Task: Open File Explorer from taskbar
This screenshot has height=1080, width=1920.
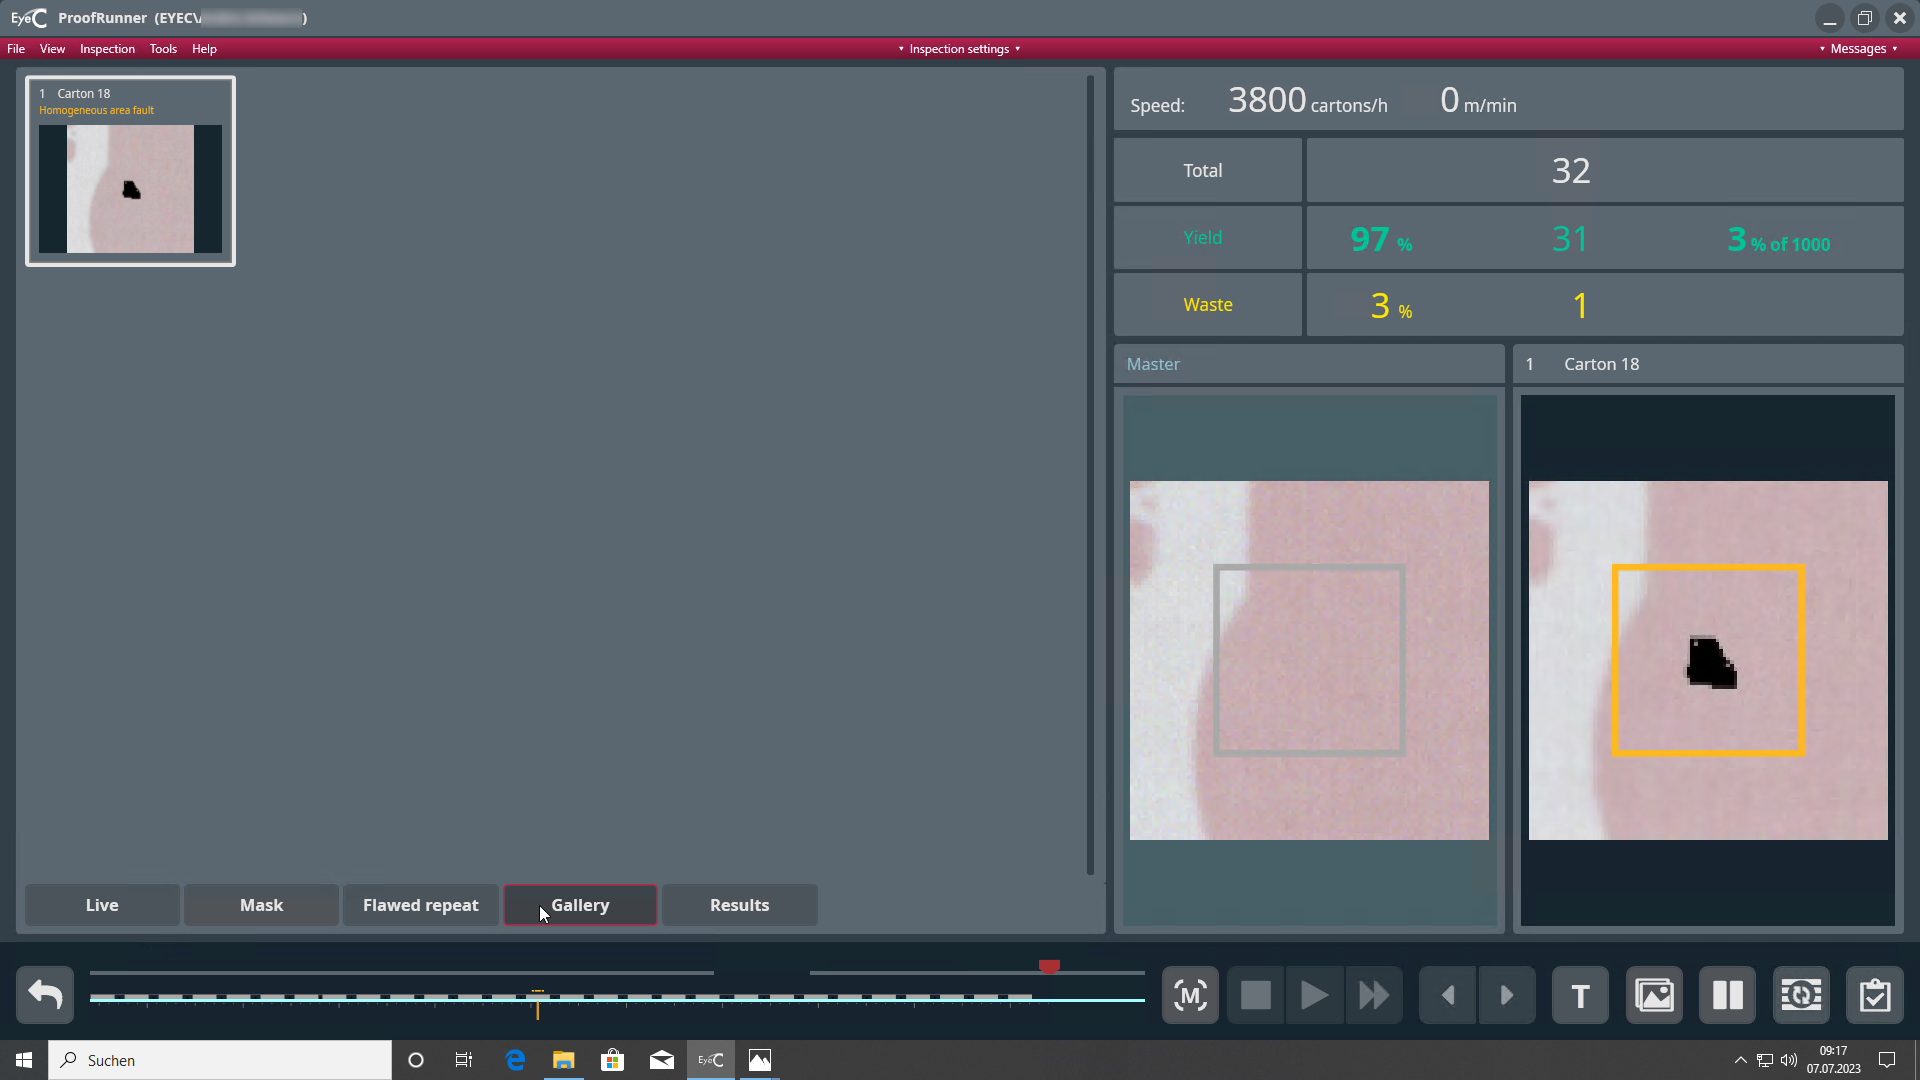Action: coord(564,1060)
